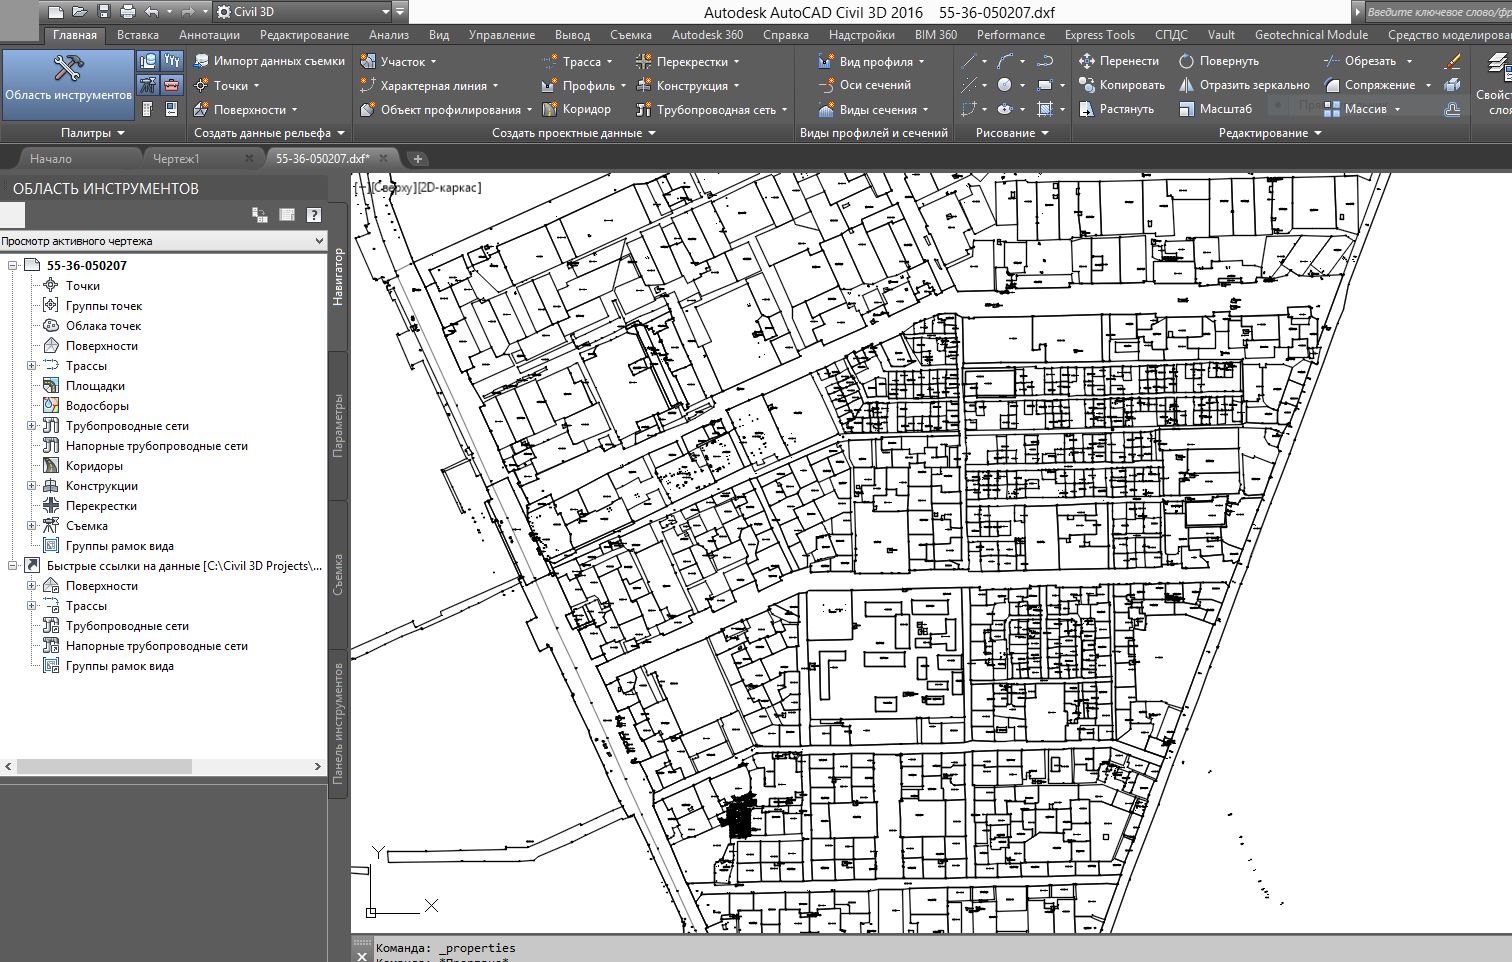1512x962 pixels.
Task: Open the Параметры vertical toolspace tab
Action: point(338,425)
